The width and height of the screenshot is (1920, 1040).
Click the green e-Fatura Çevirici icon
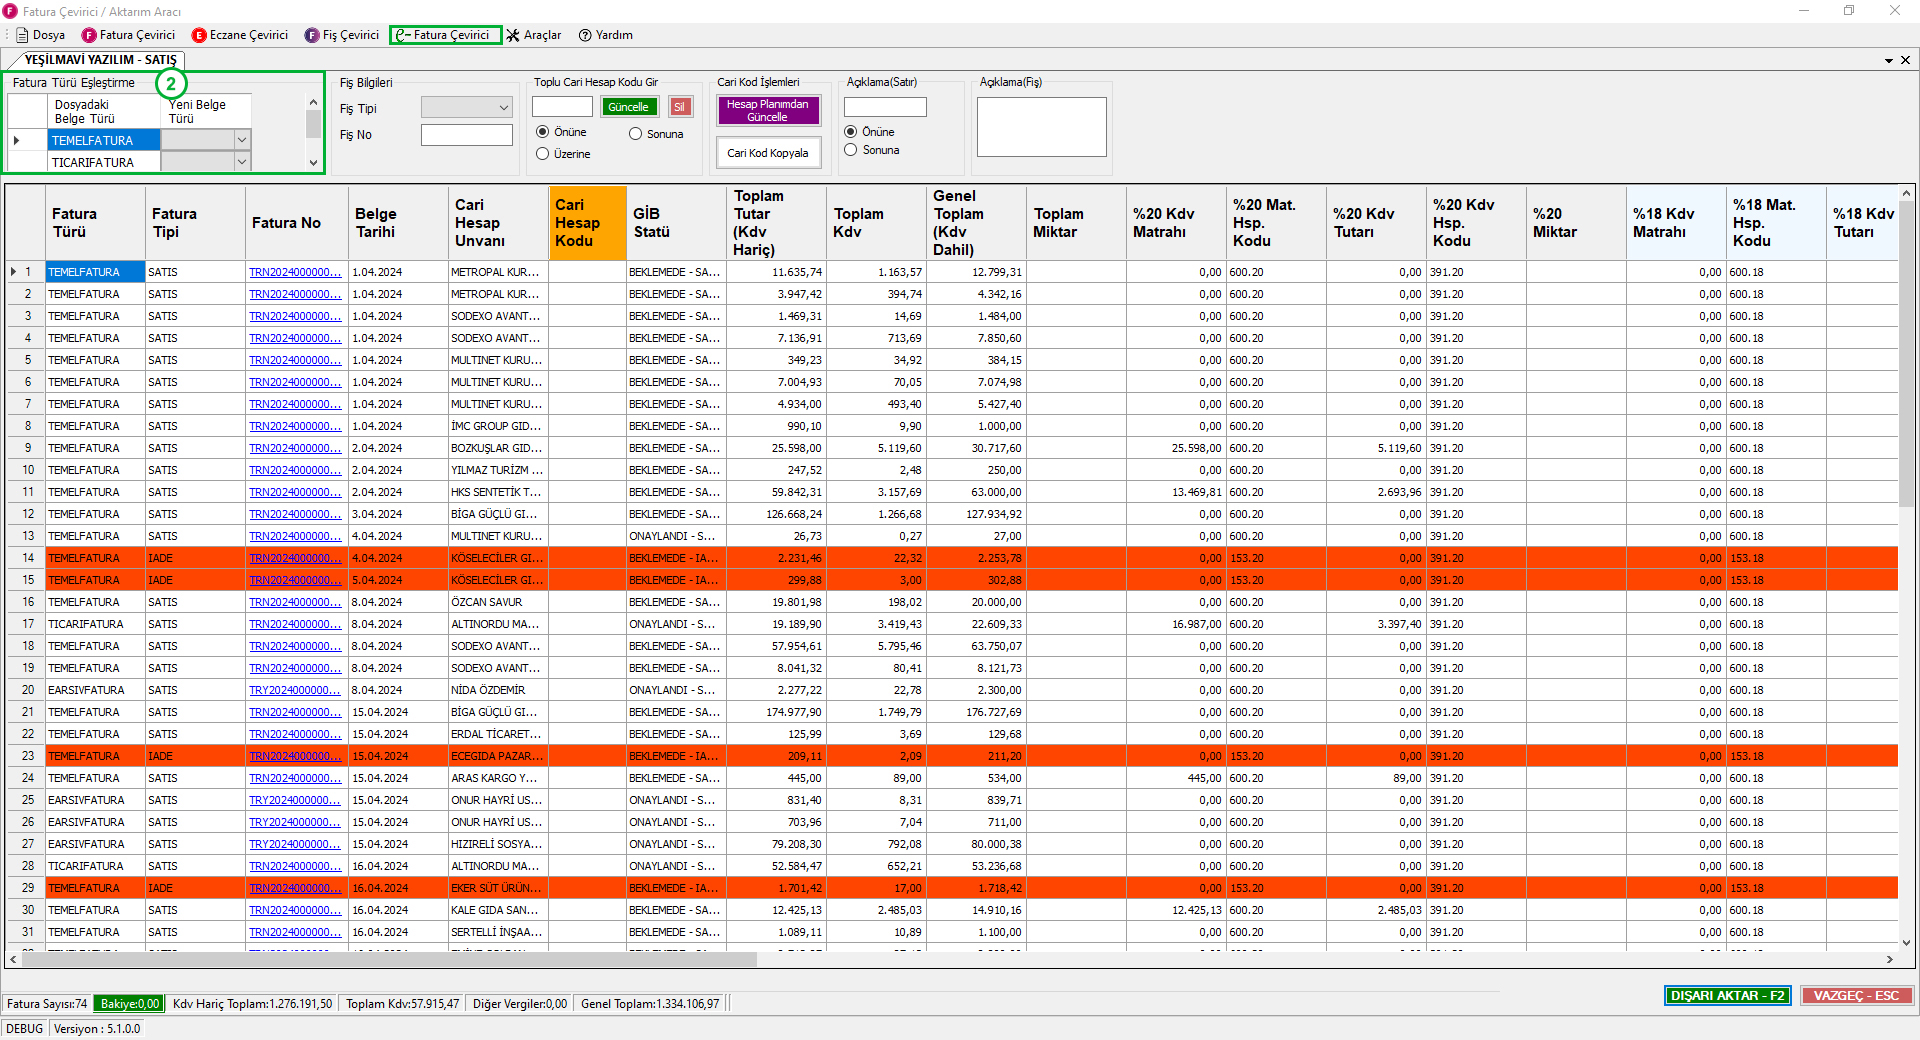click(402, 35)
